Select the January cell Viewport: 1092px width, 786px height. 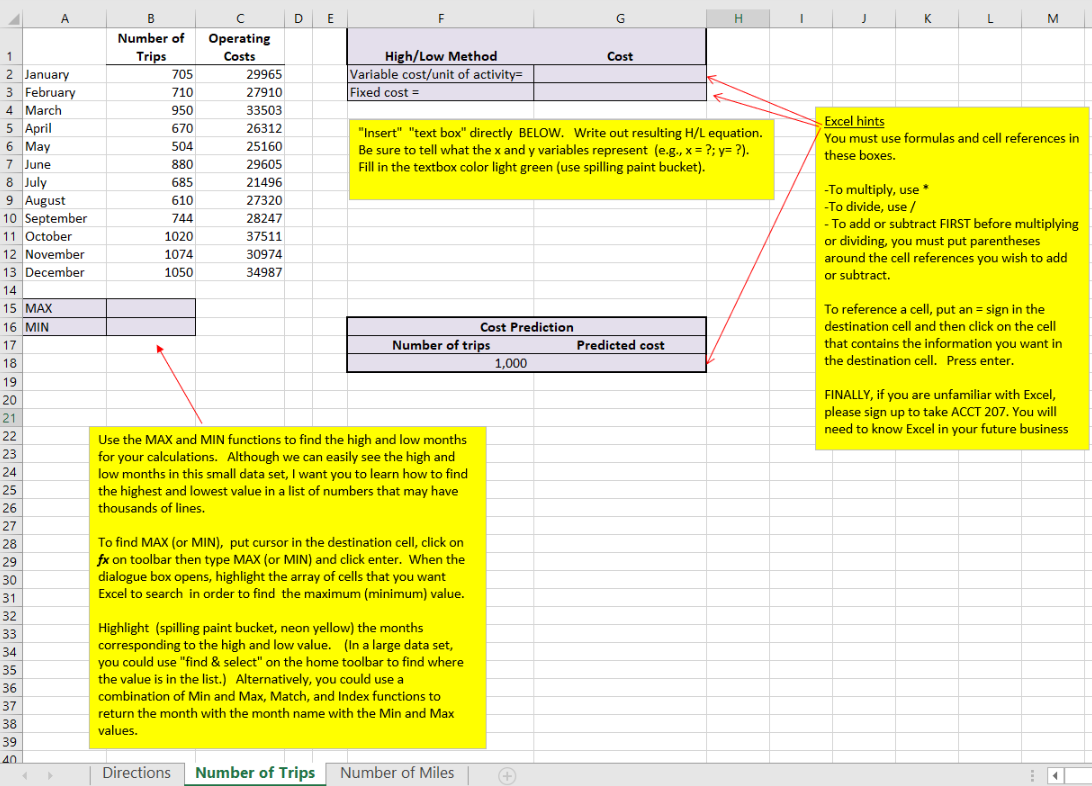point(65,74)
